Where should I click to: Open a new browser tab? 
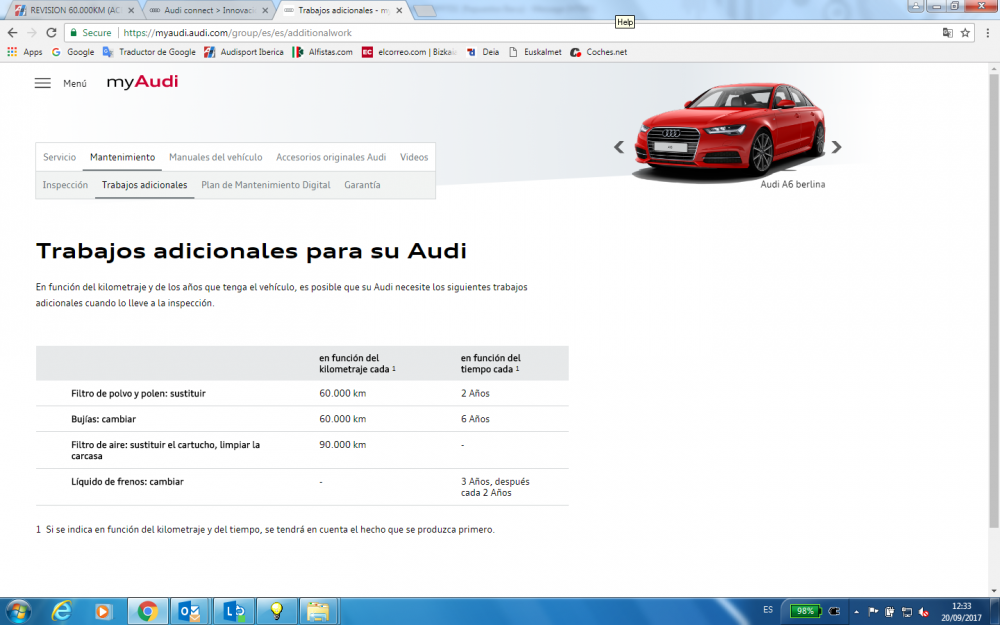(425, 11)
